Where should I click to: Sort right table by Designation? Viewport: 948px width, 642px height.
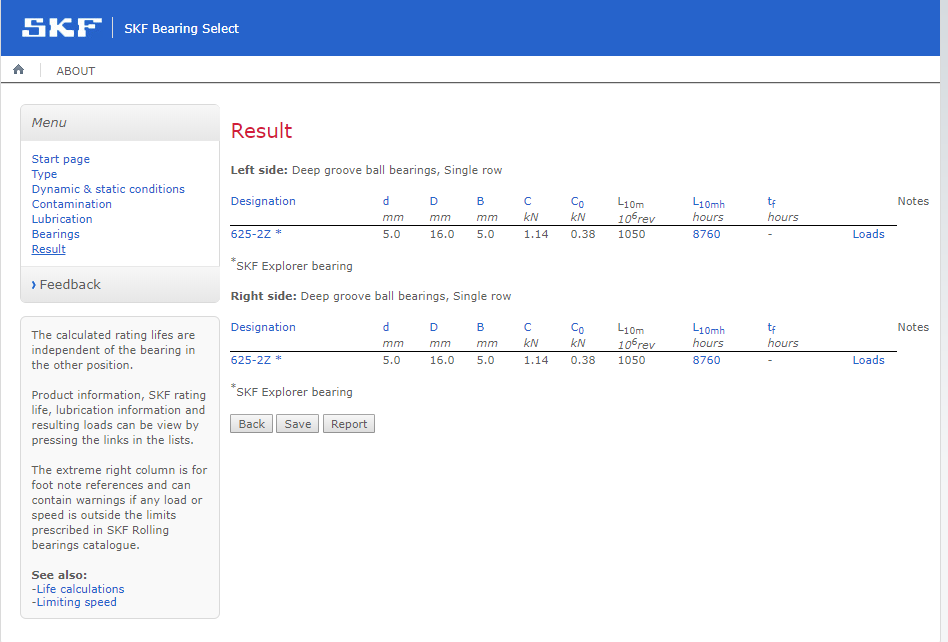point(263,327)
